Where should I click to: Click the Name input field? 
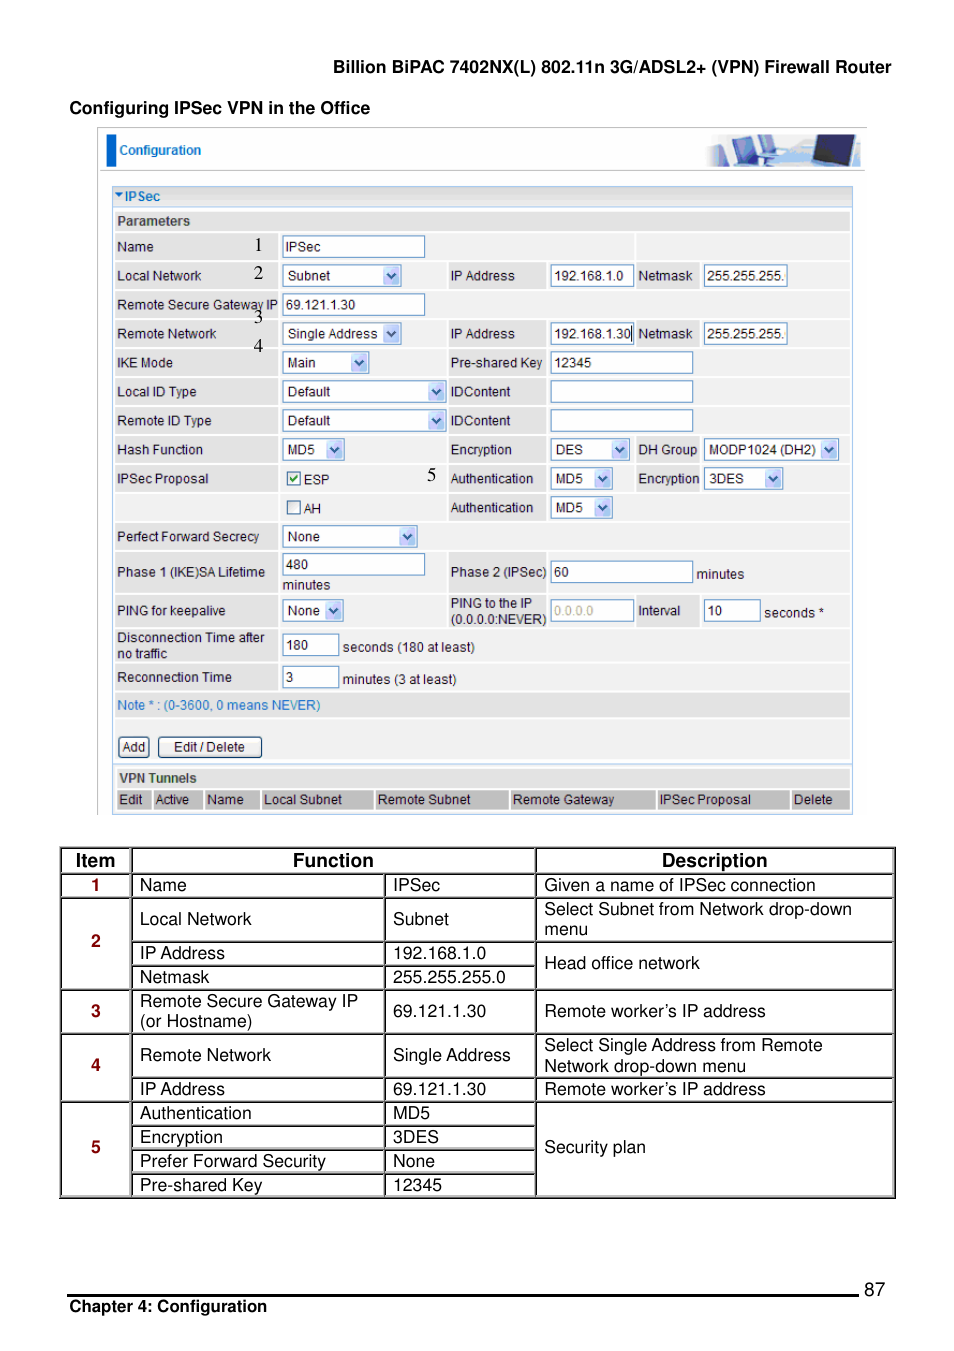[354, 247]
